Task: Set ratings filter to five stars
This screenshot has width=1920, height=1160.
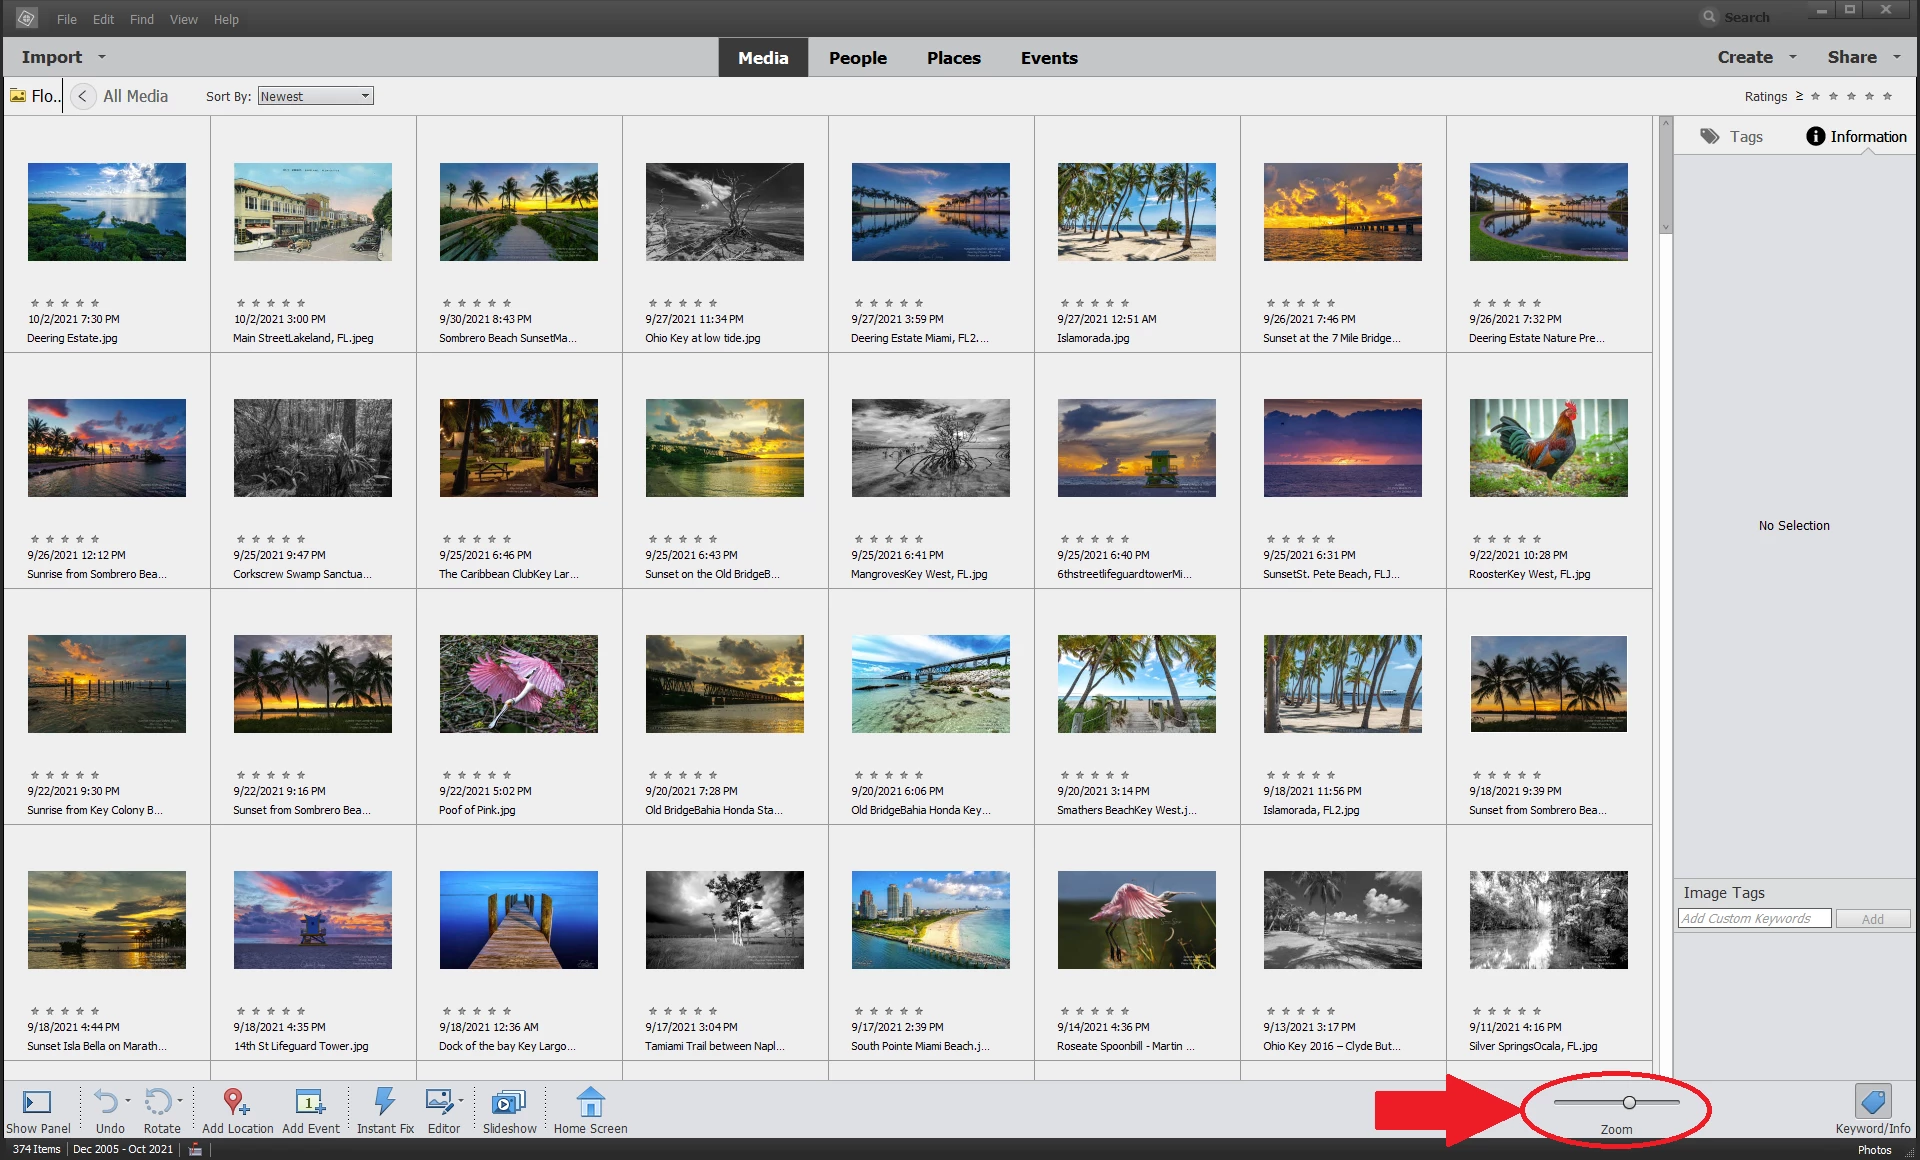Action: pos(1887,97)
